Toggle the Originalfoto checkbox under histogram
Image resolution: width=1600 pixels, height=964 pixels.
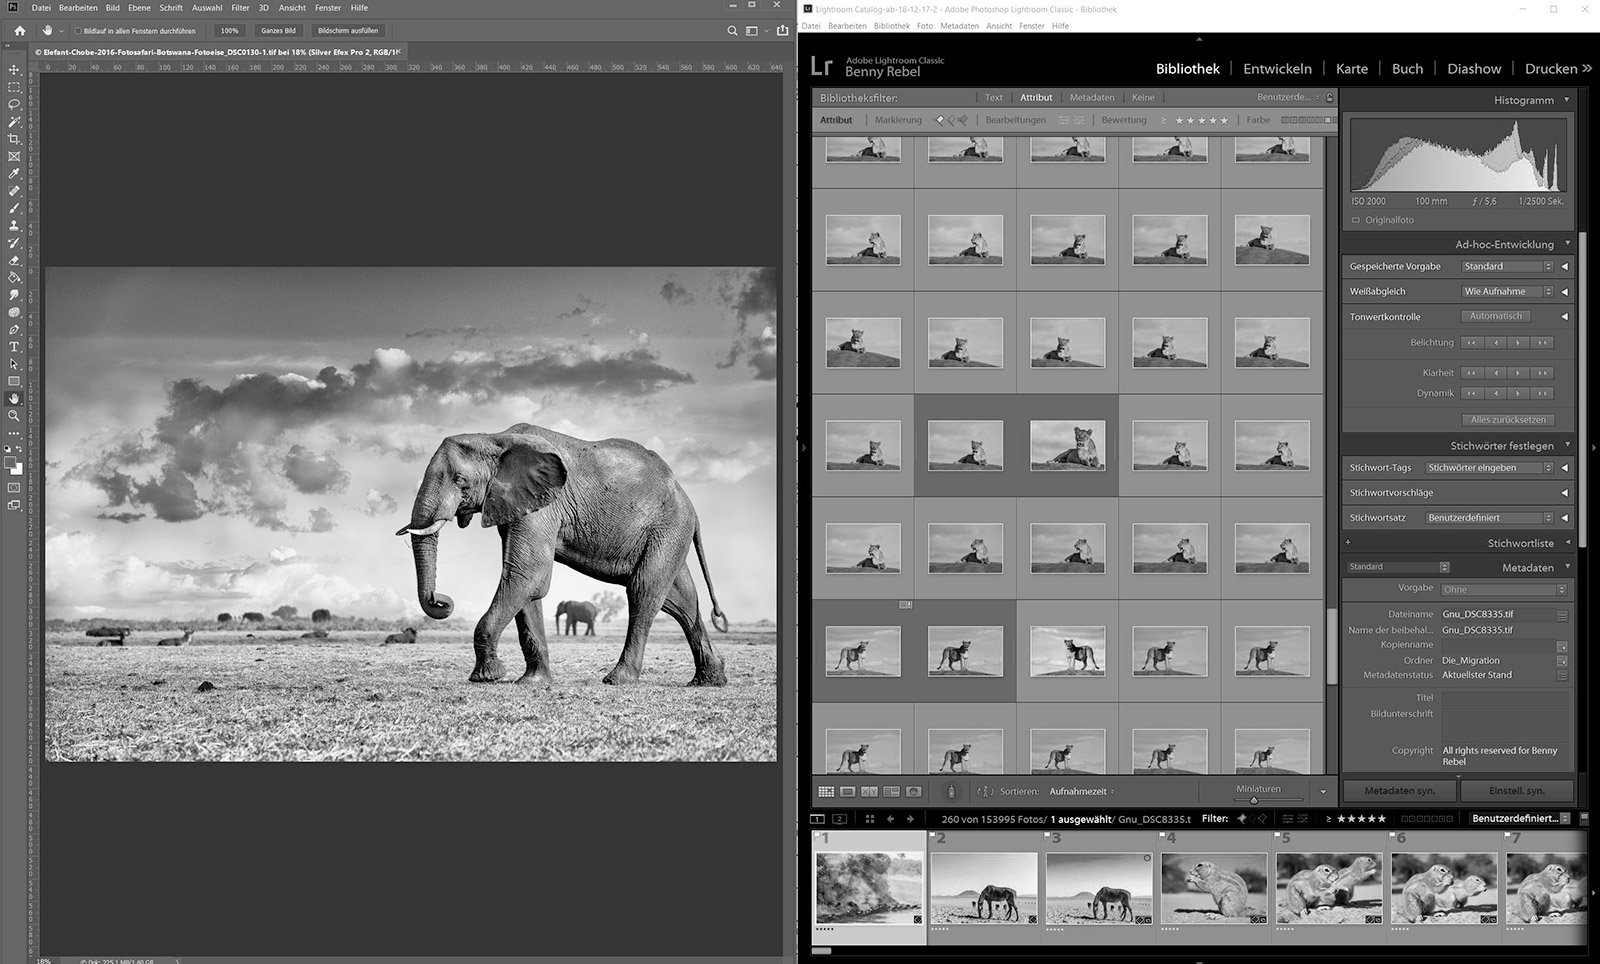[1356, 220]
